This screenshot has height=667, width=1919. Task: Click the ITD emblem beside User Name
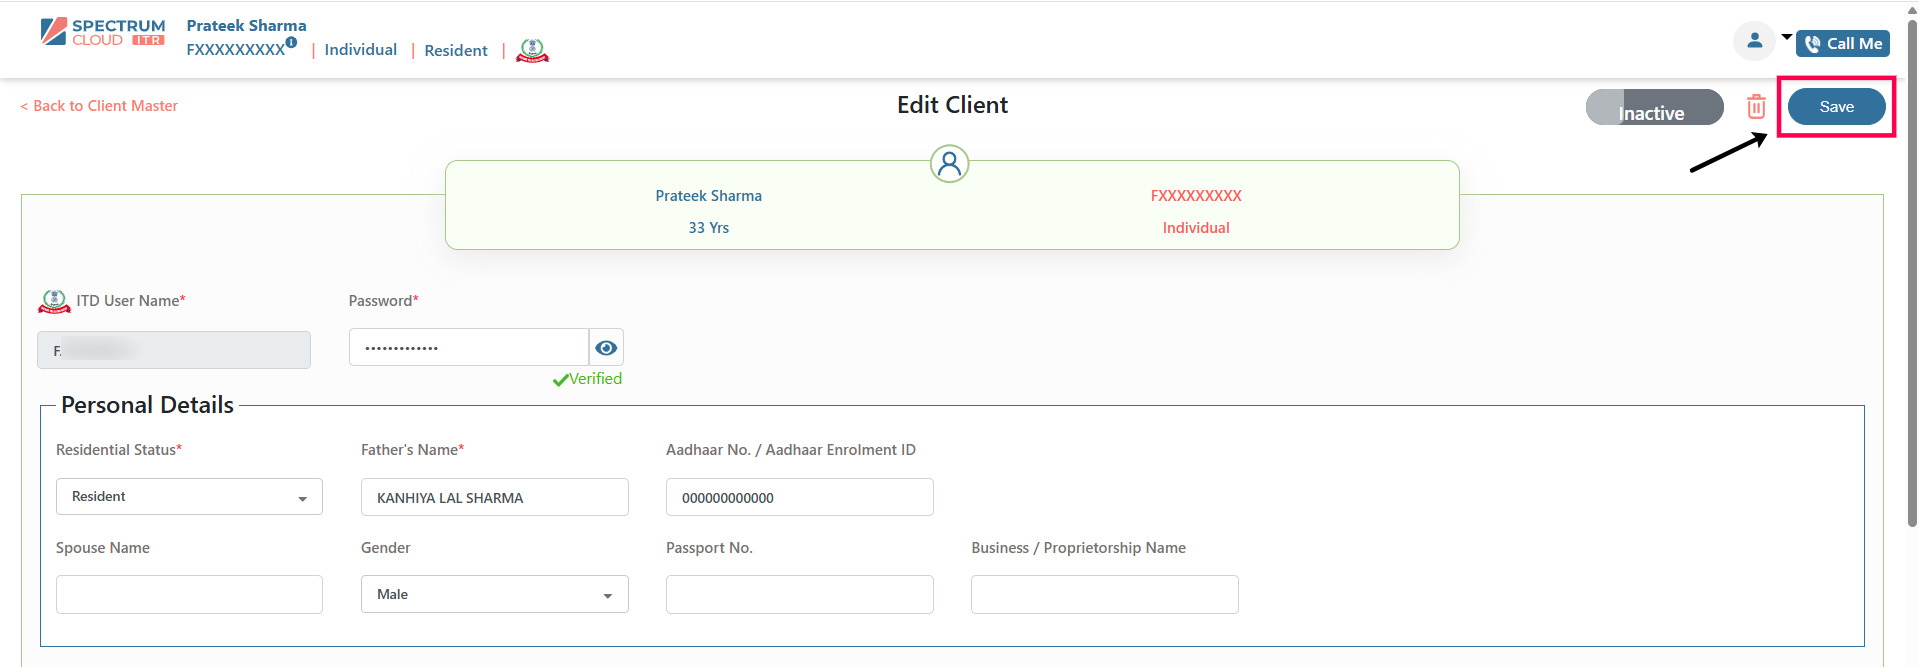tap(54, 301)
